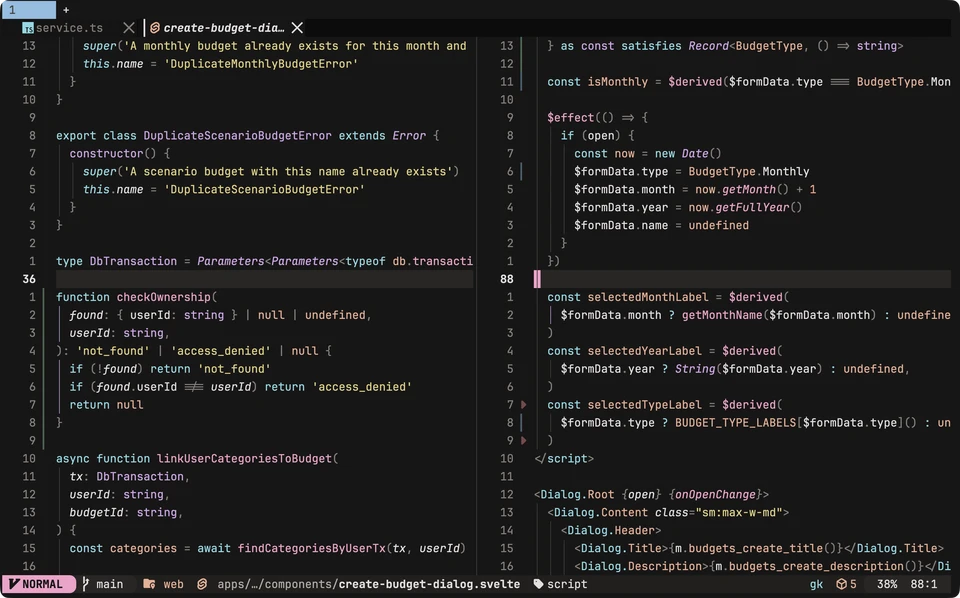Image resolution: width=960 pixels, height=598 pixels.
Task: Click the current line number 88
Action: [506, 278]
